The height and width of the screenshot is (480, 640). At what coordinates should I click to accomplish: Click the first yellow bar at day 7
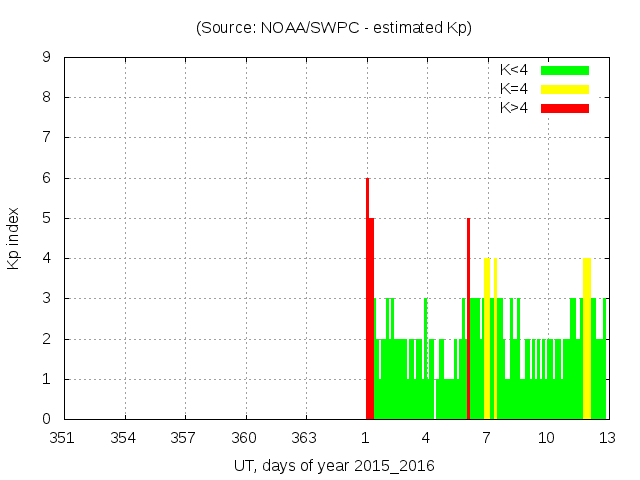(487, 340)
